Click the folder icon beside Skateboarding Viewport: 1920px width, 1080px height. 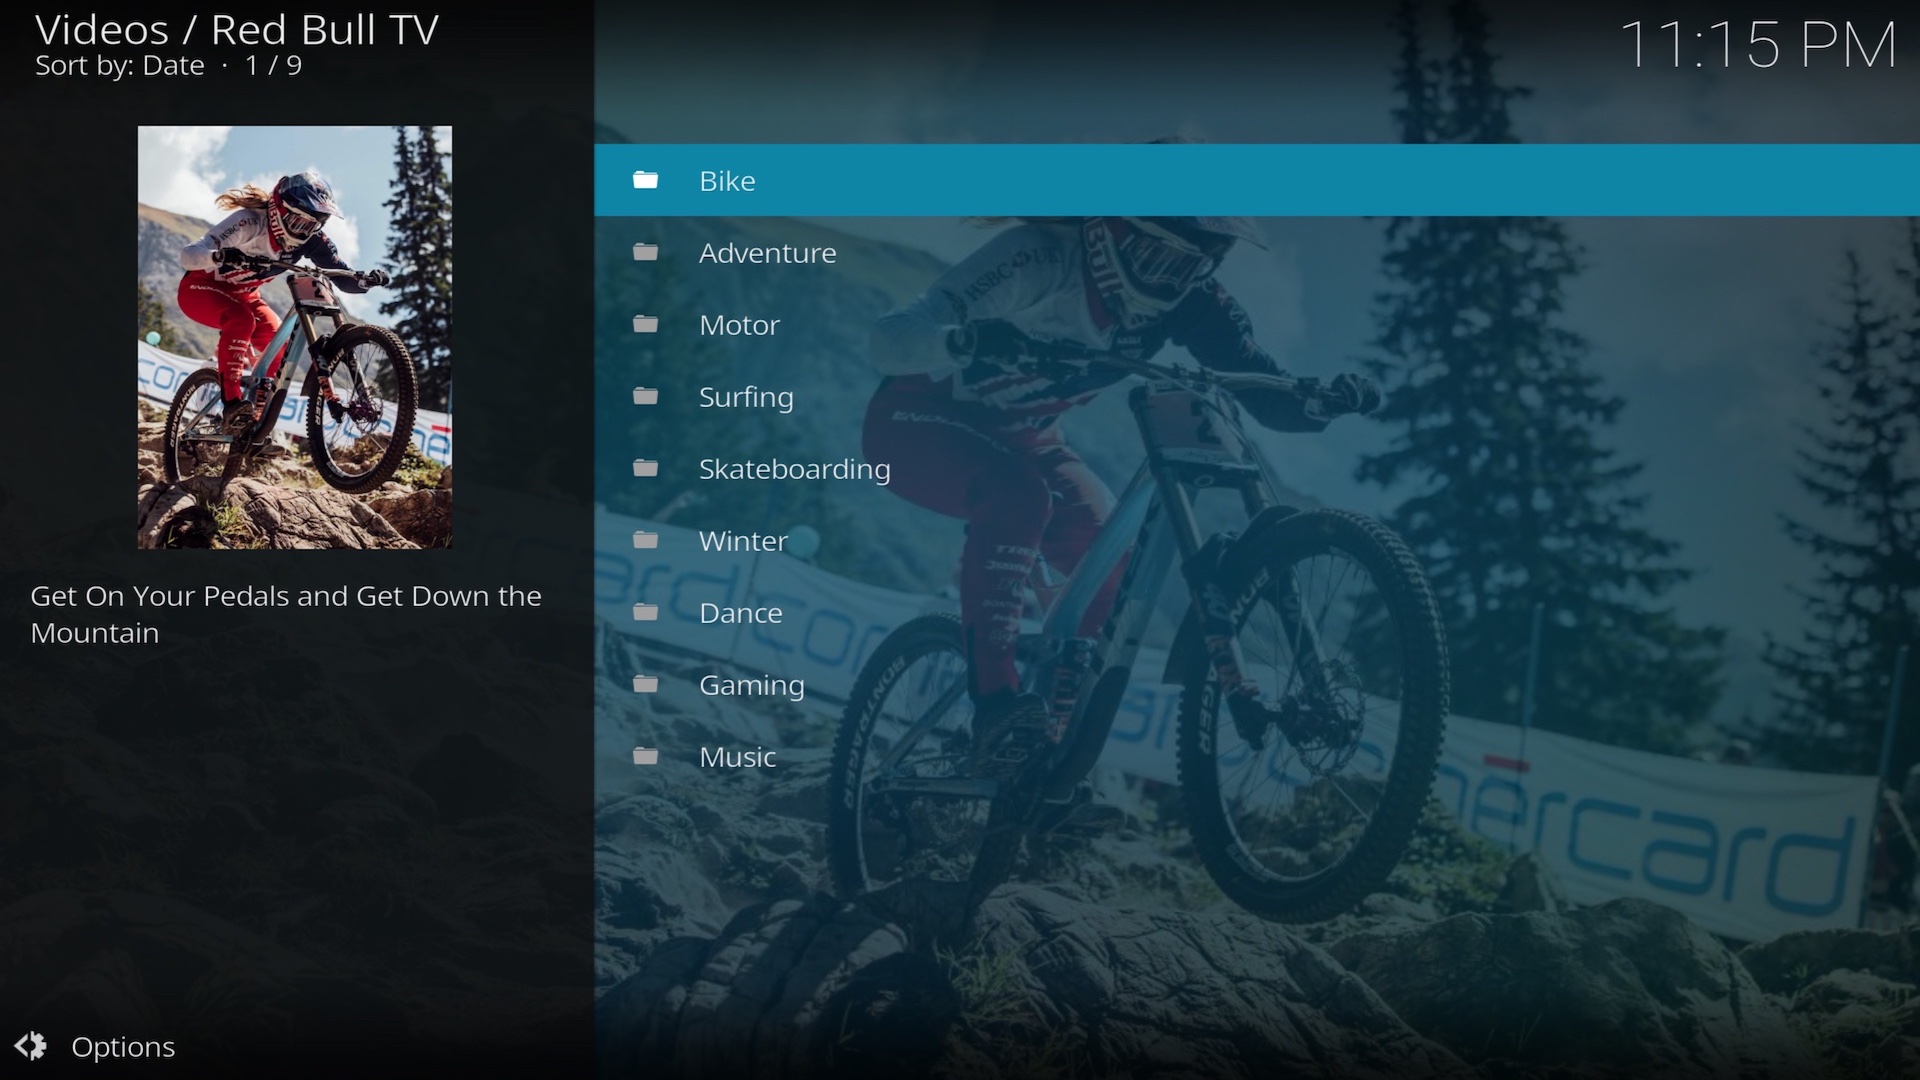(x=646, y=469)
